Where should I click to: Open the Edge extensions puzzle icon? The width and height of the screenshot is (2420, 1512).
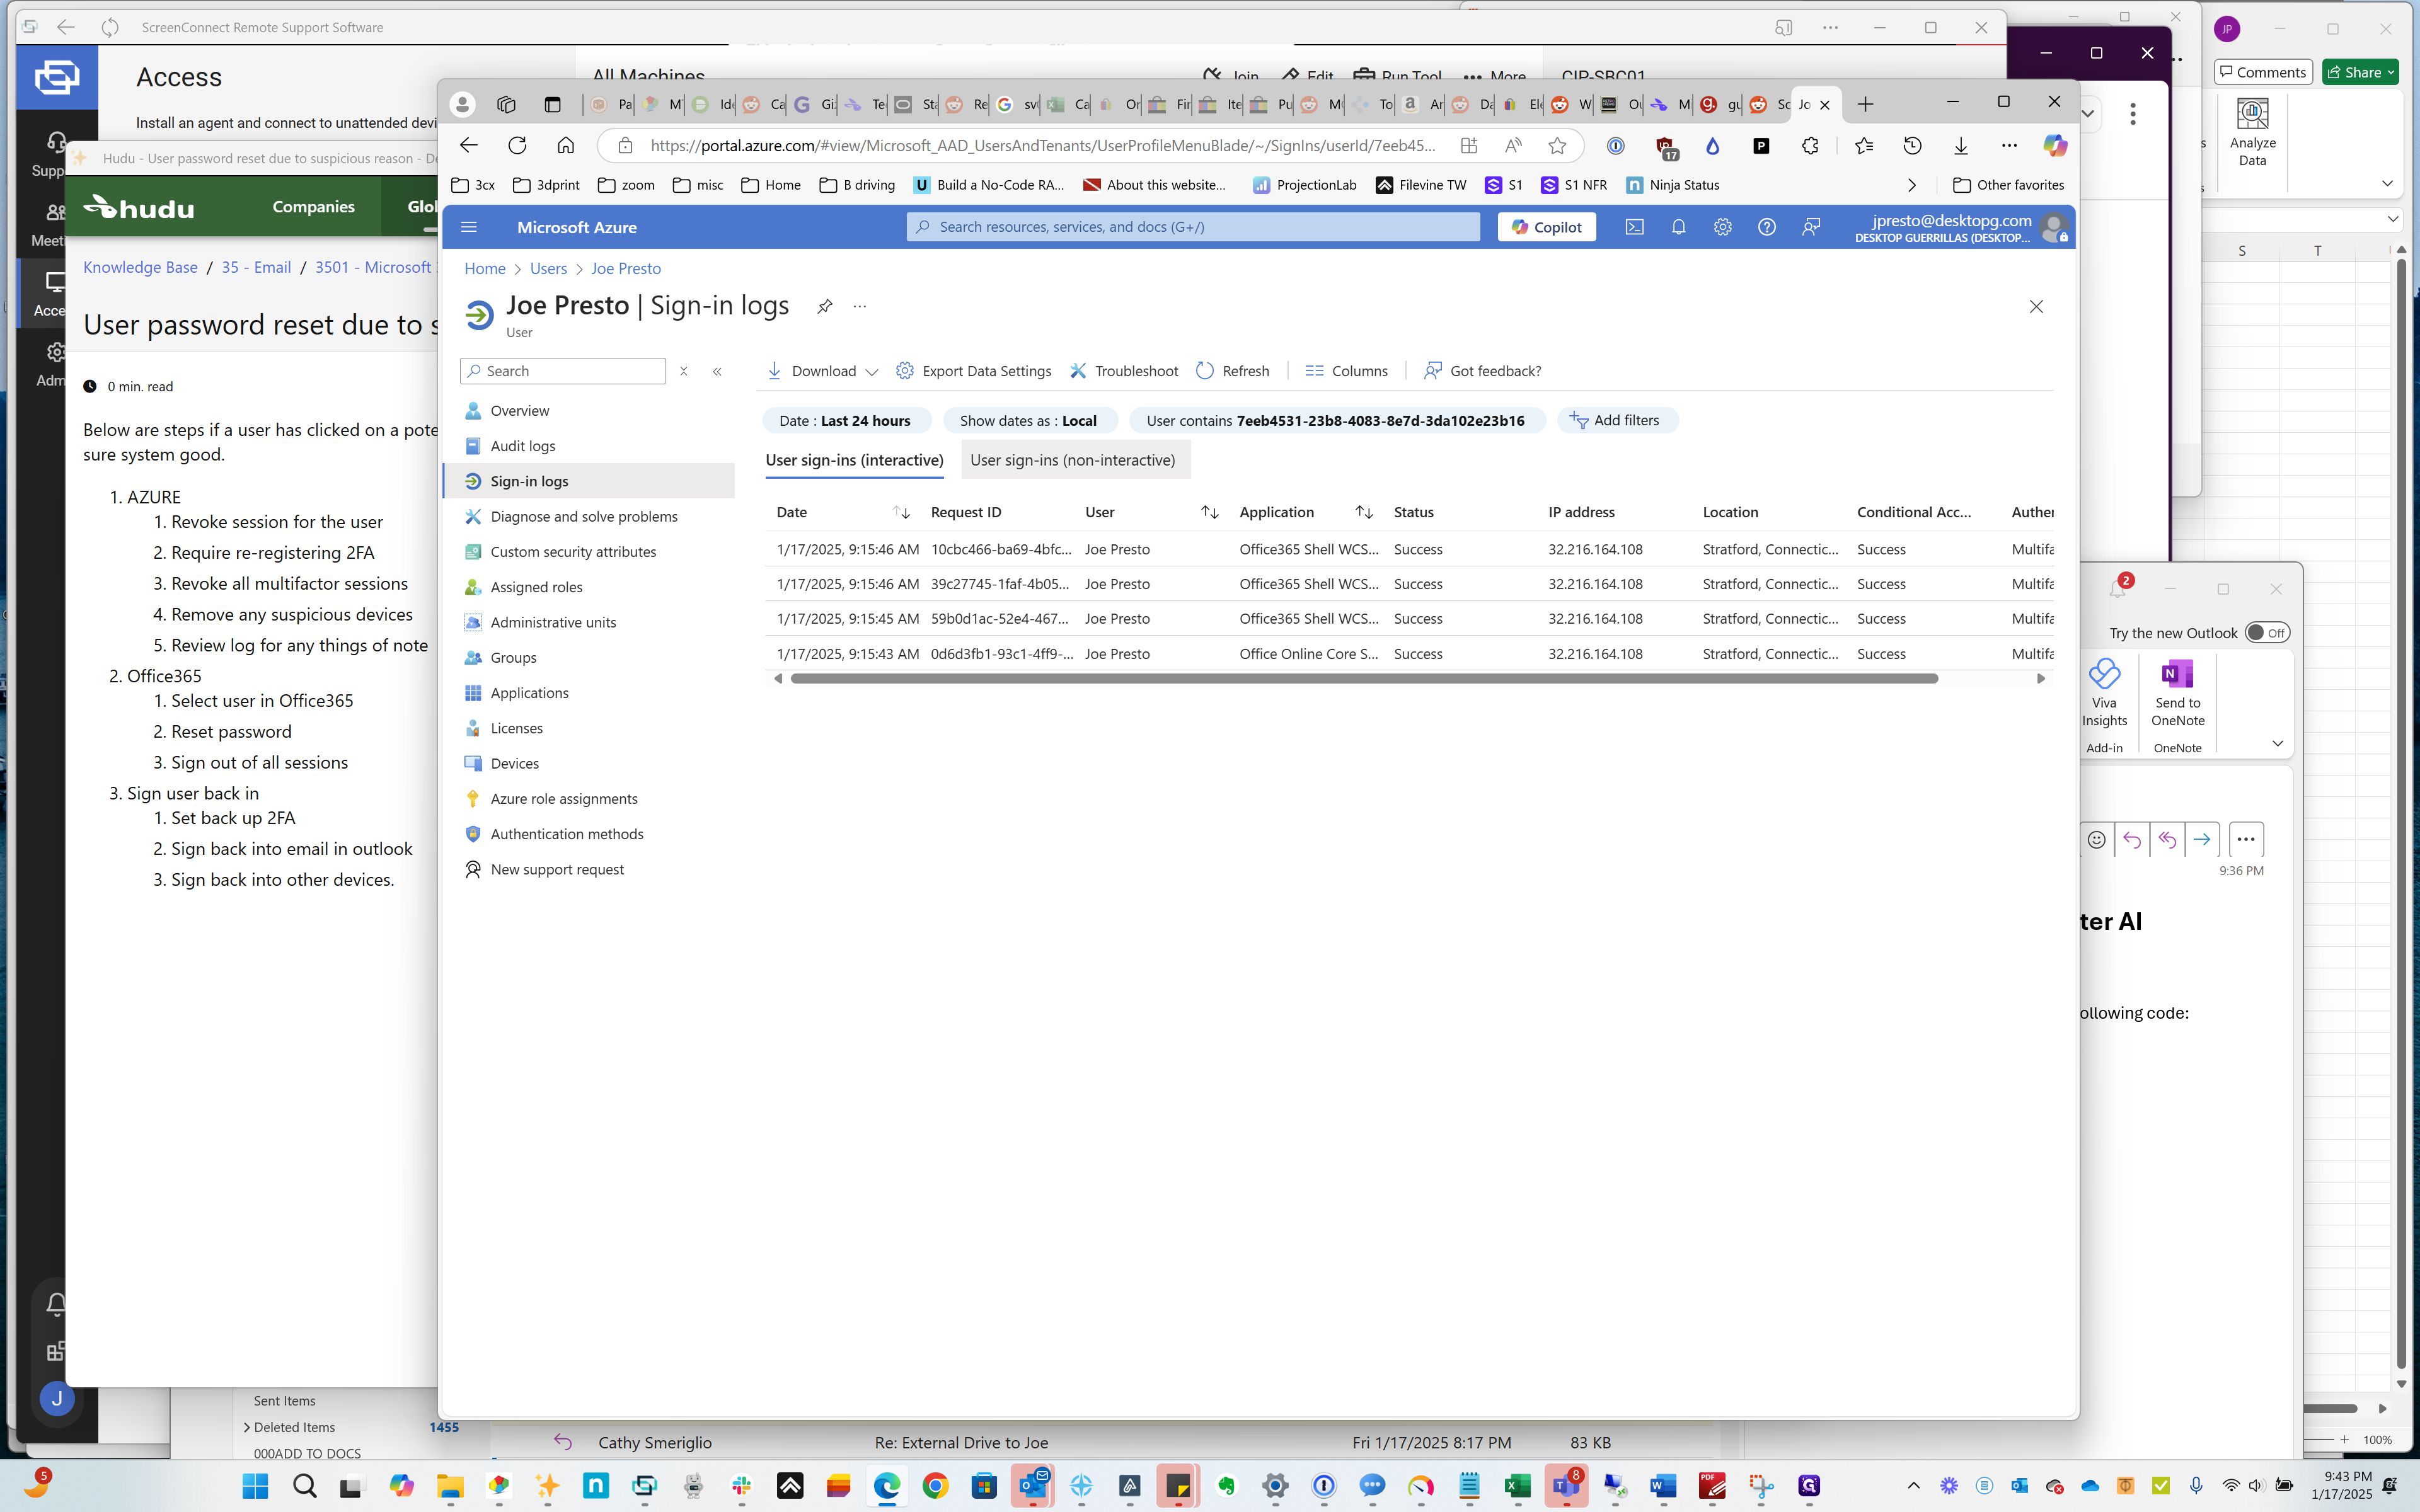point(1810,146)
